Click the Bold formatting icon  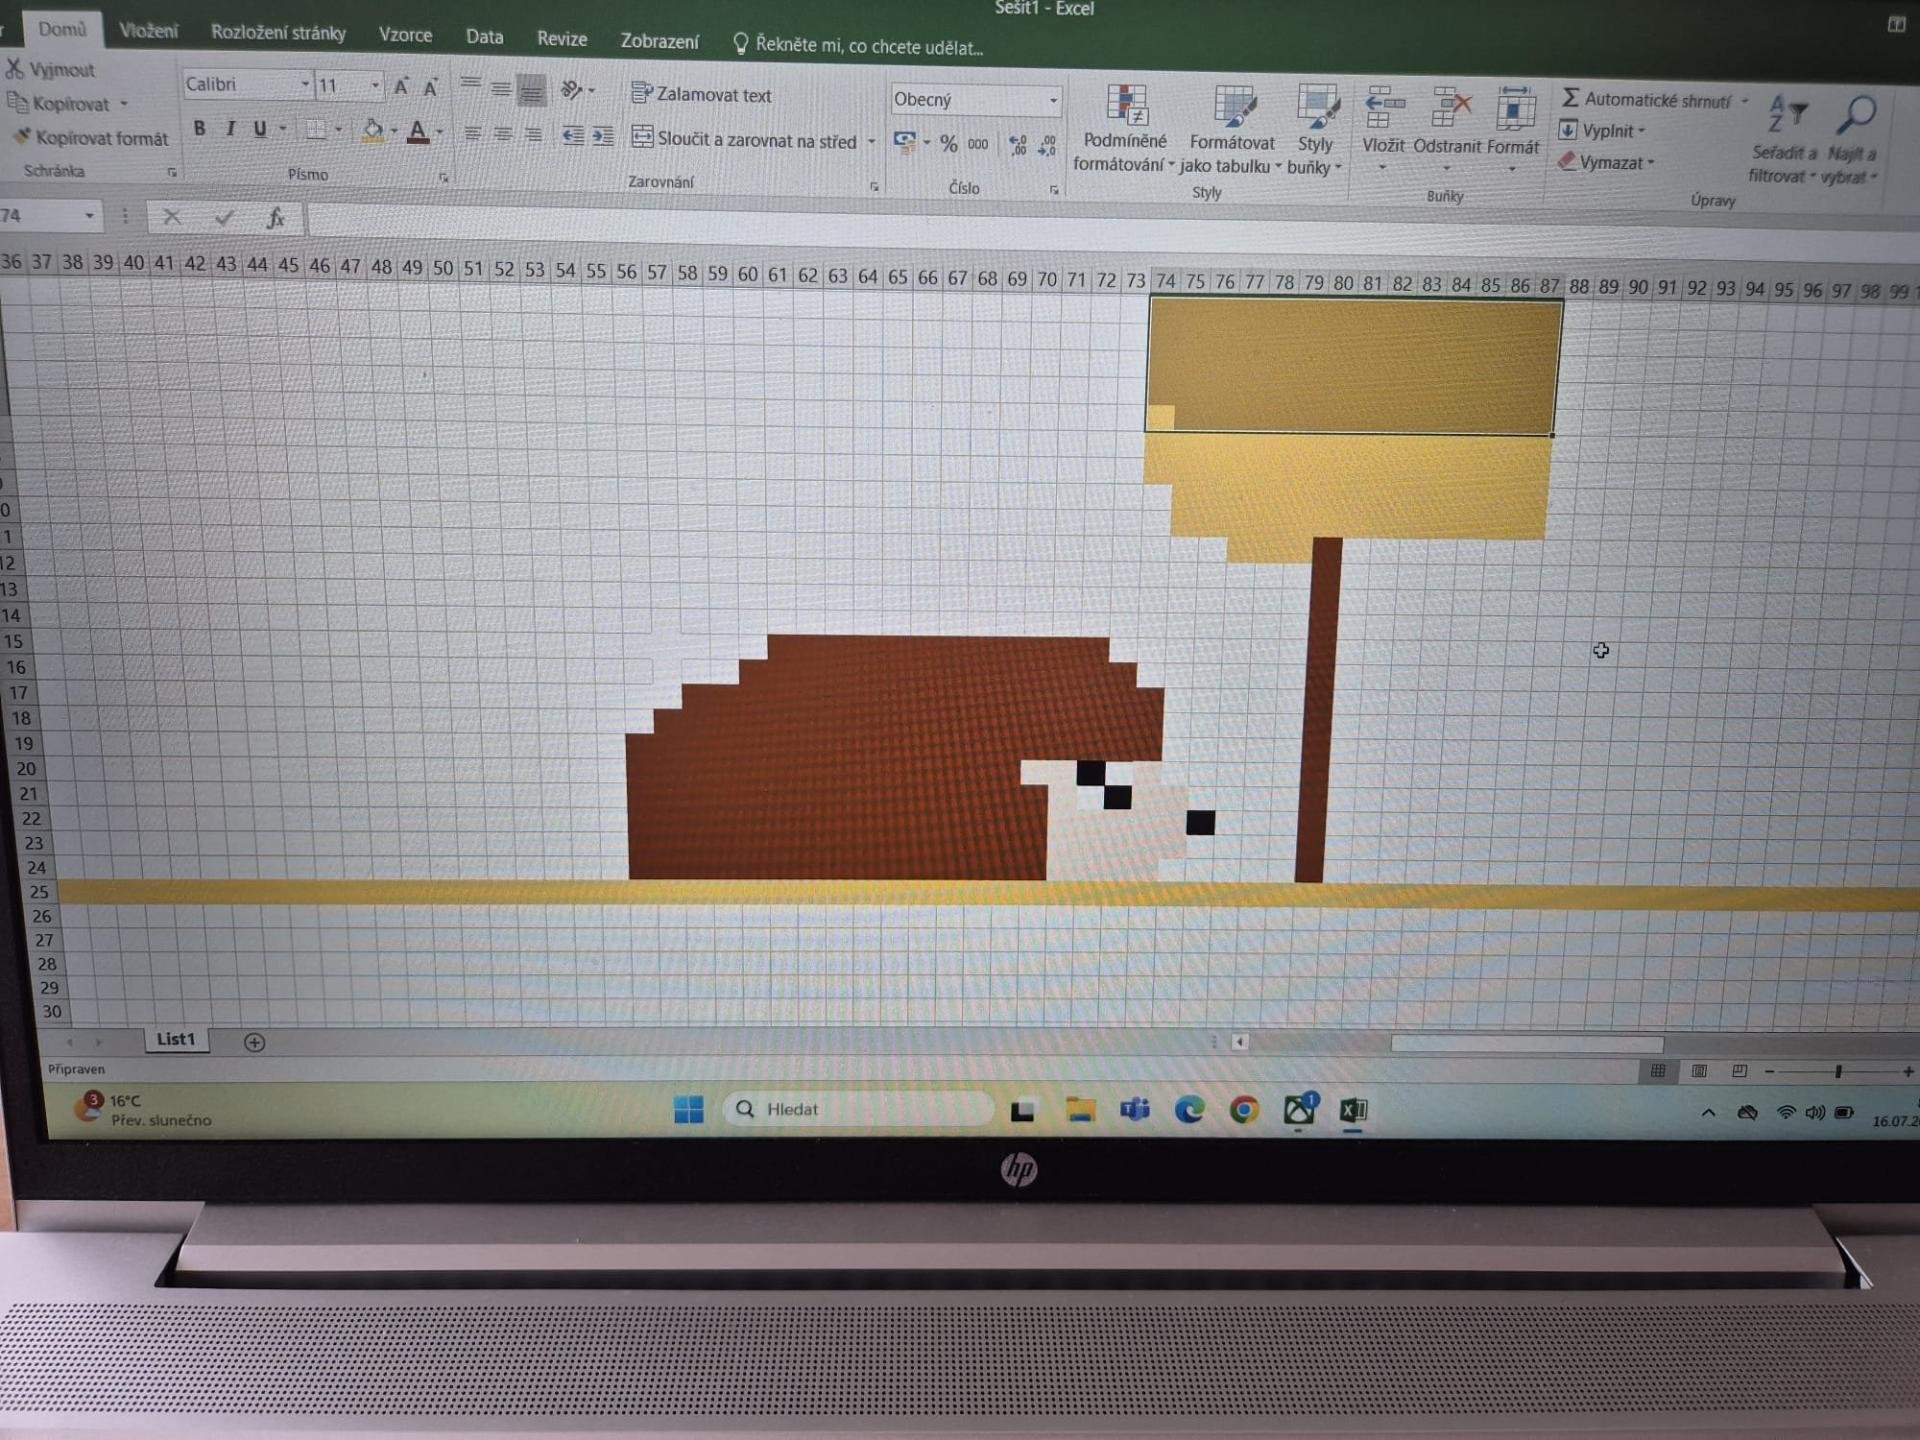200,128
